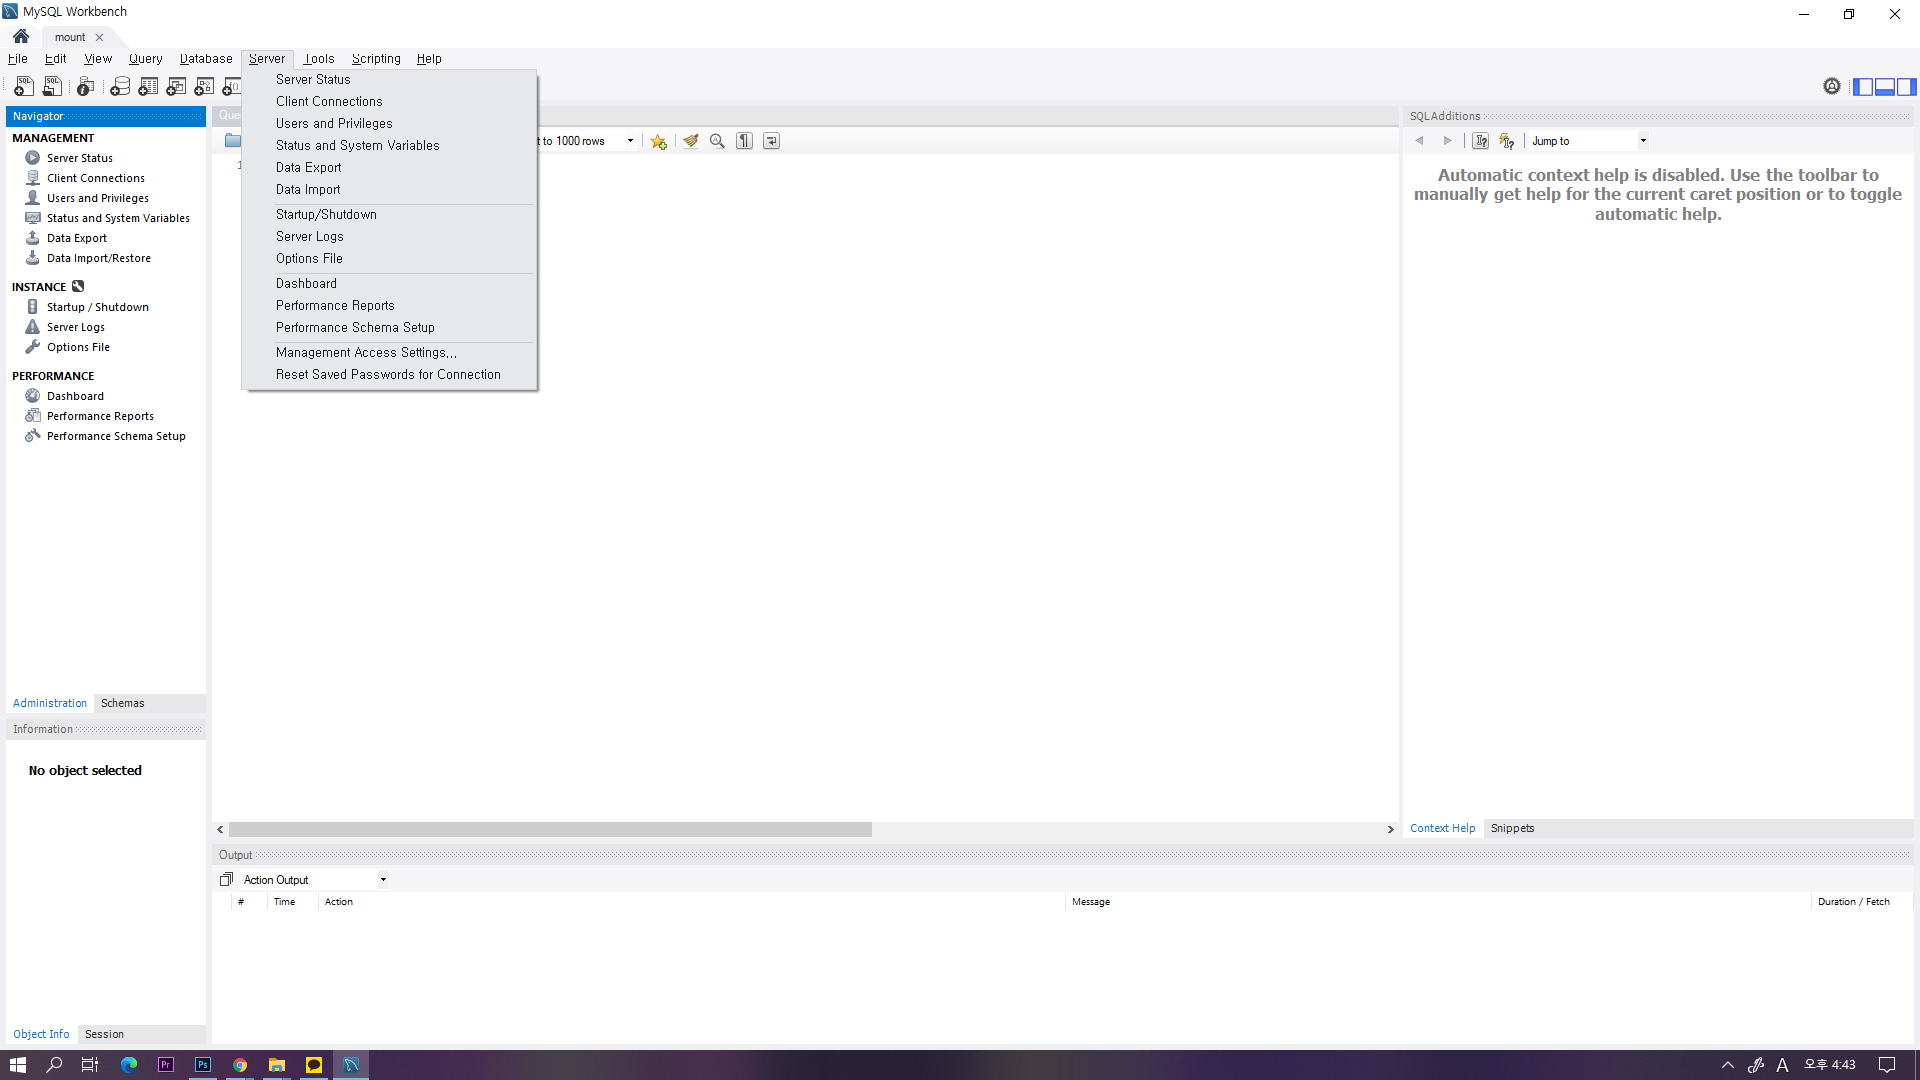Open Client Connections in Navigator

tap(95, 178)
